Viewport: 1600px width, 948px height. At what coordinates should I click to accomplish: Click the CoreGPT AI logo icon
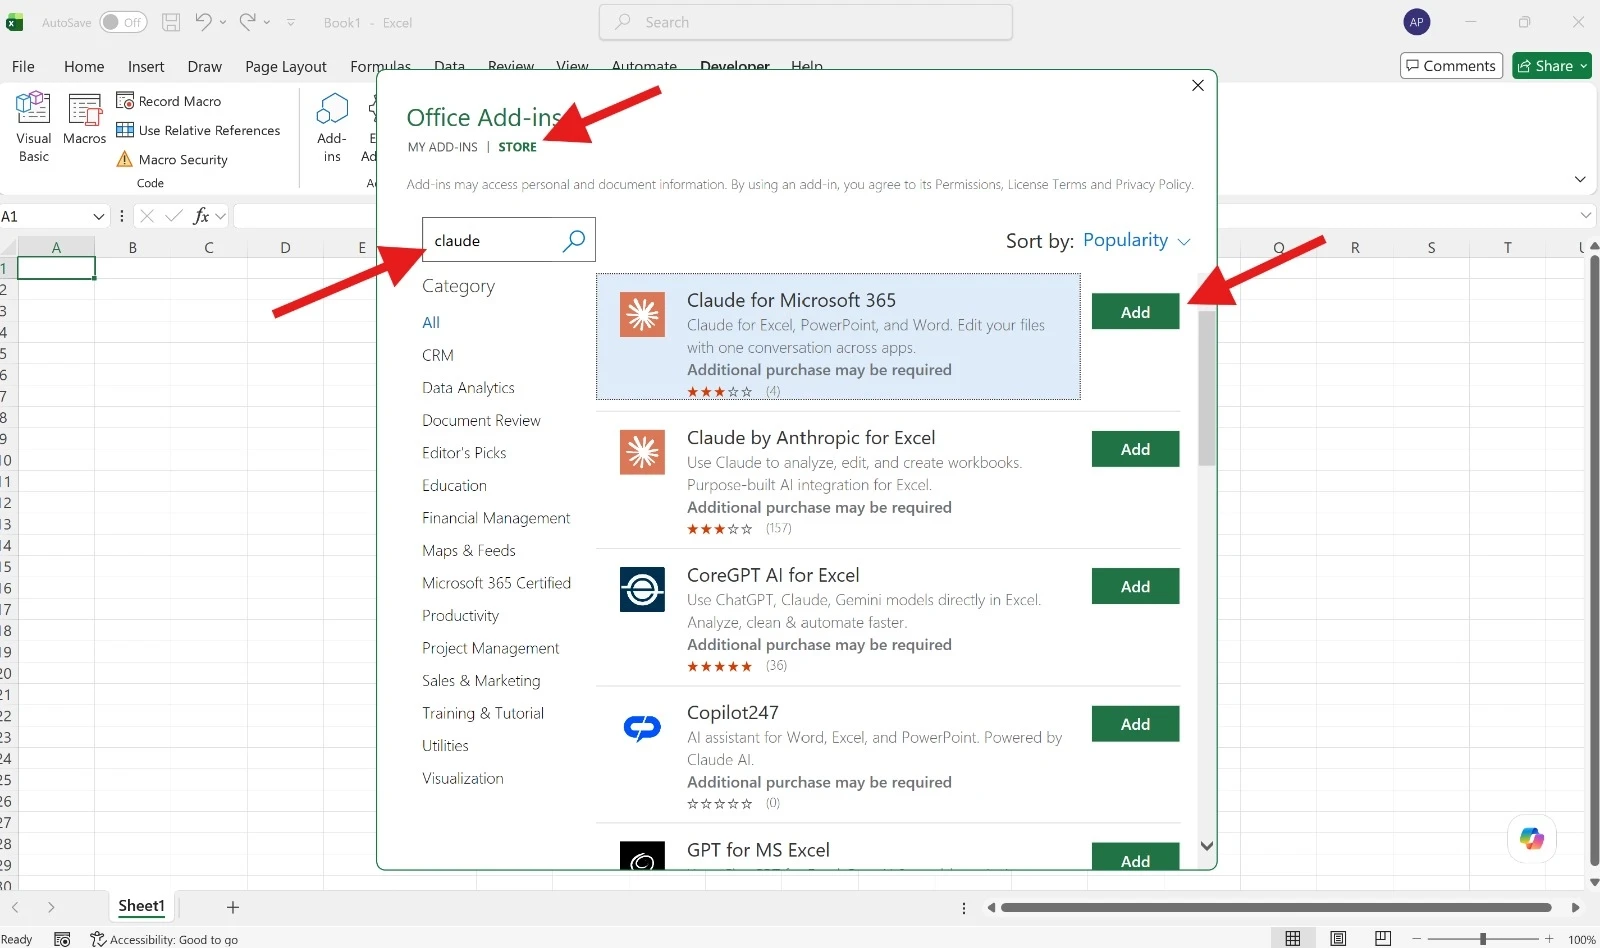[x=642, y=589]
